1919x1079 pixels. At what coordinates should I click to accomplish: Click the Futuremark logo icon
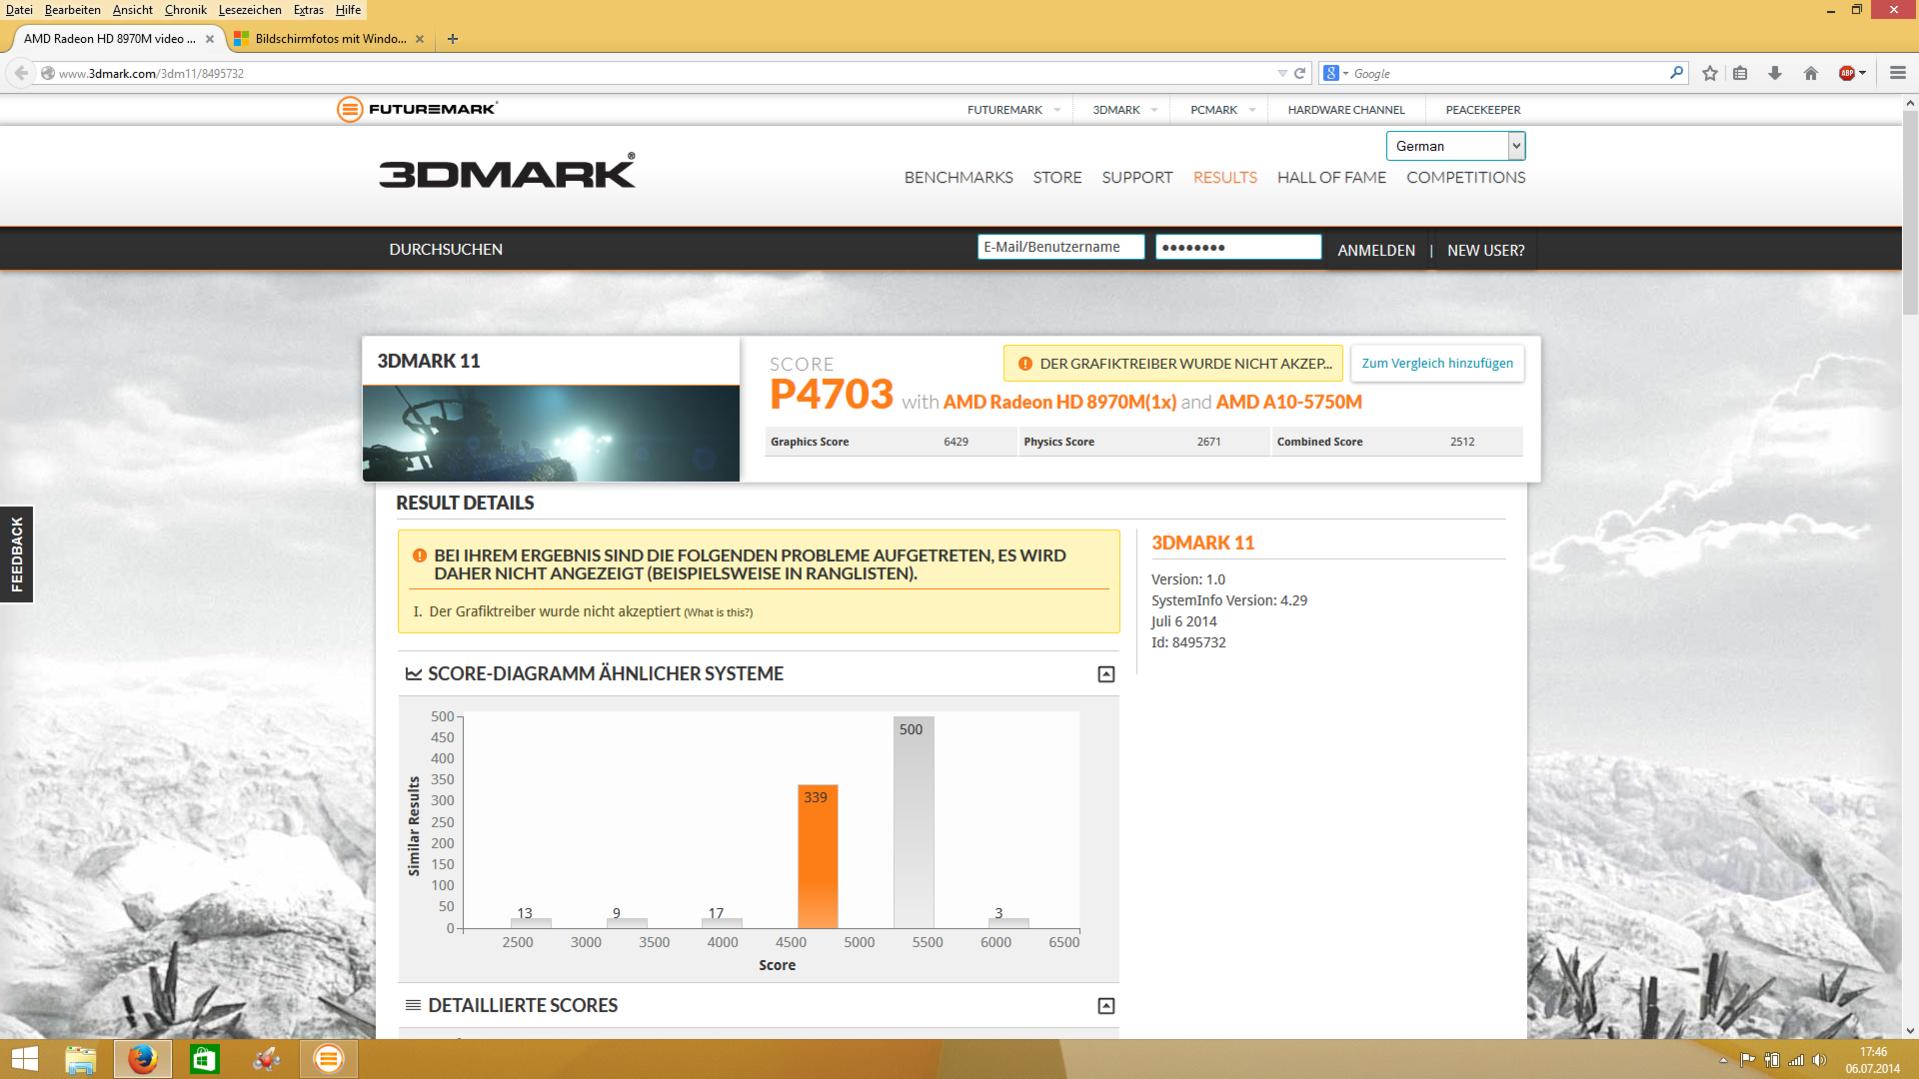349,109
